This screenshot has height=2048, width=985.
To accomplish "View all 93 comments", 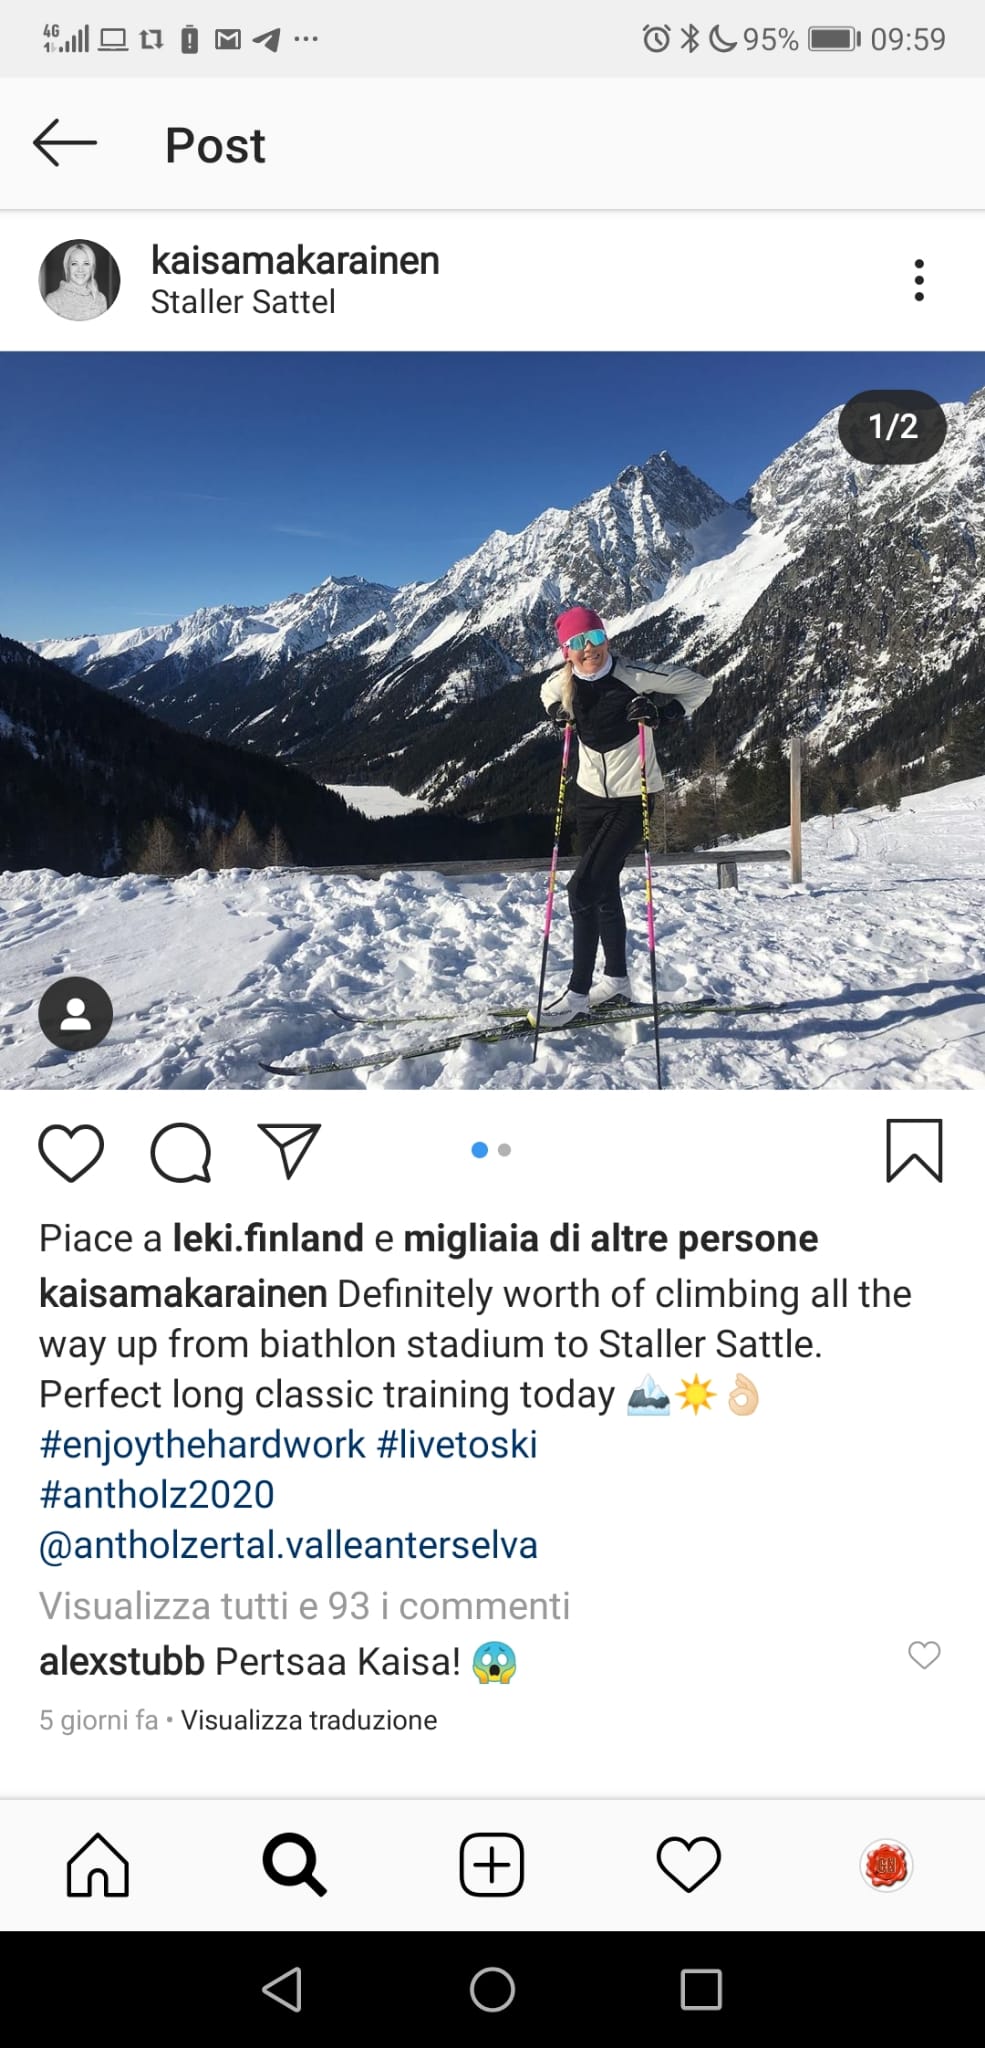I will [305, 1606].
